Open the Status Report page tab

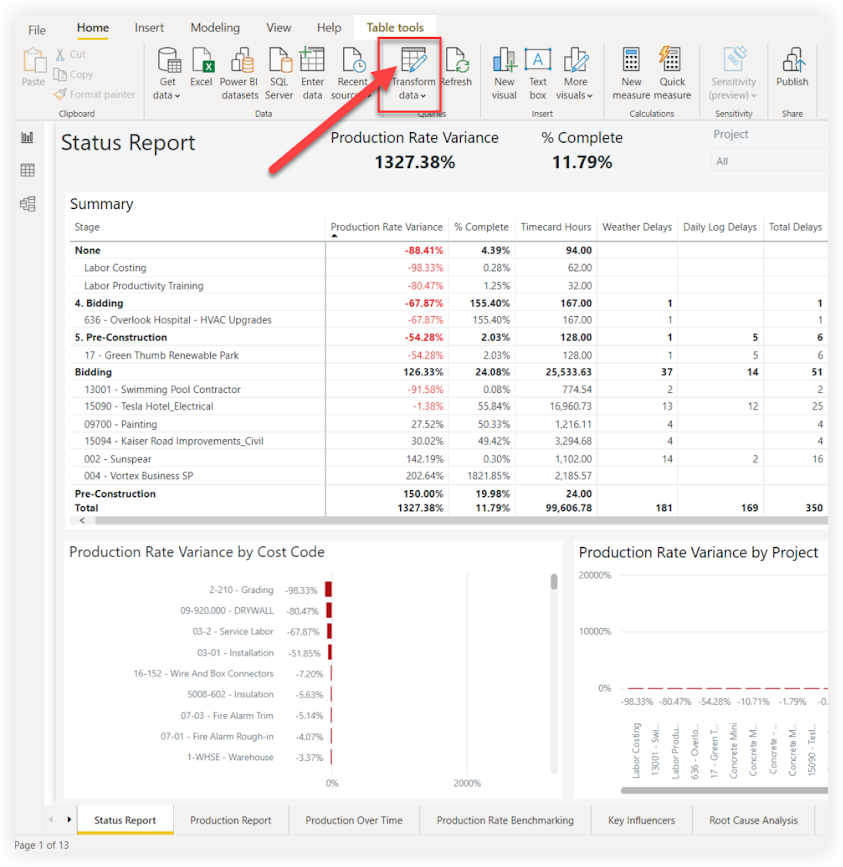[125, 821]
